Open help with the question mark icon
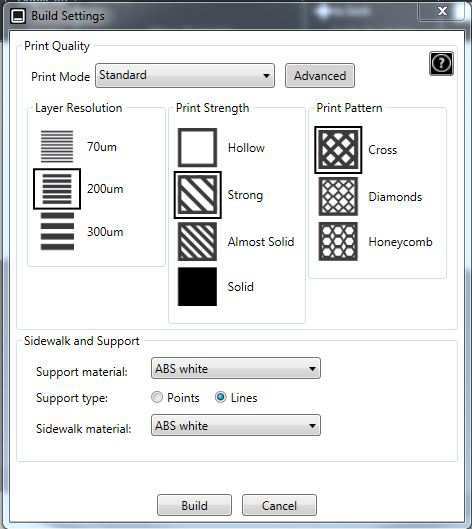This screenshot has height=529, width=472. coord(441,63)
